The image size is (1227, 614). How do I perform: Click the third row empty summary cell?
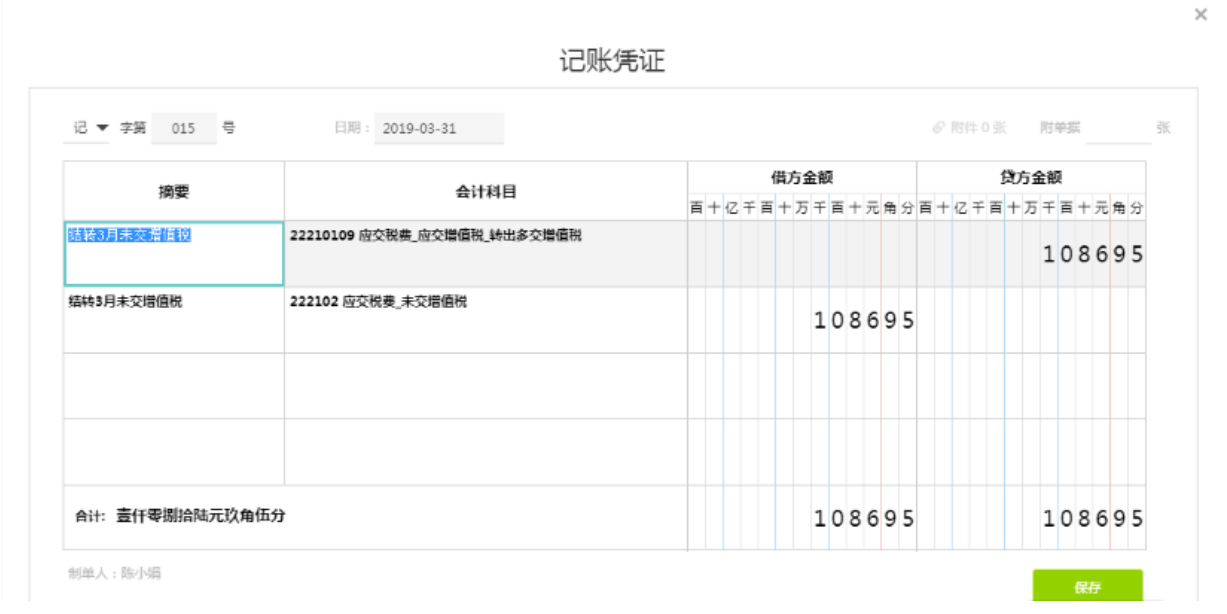[173, 385]
